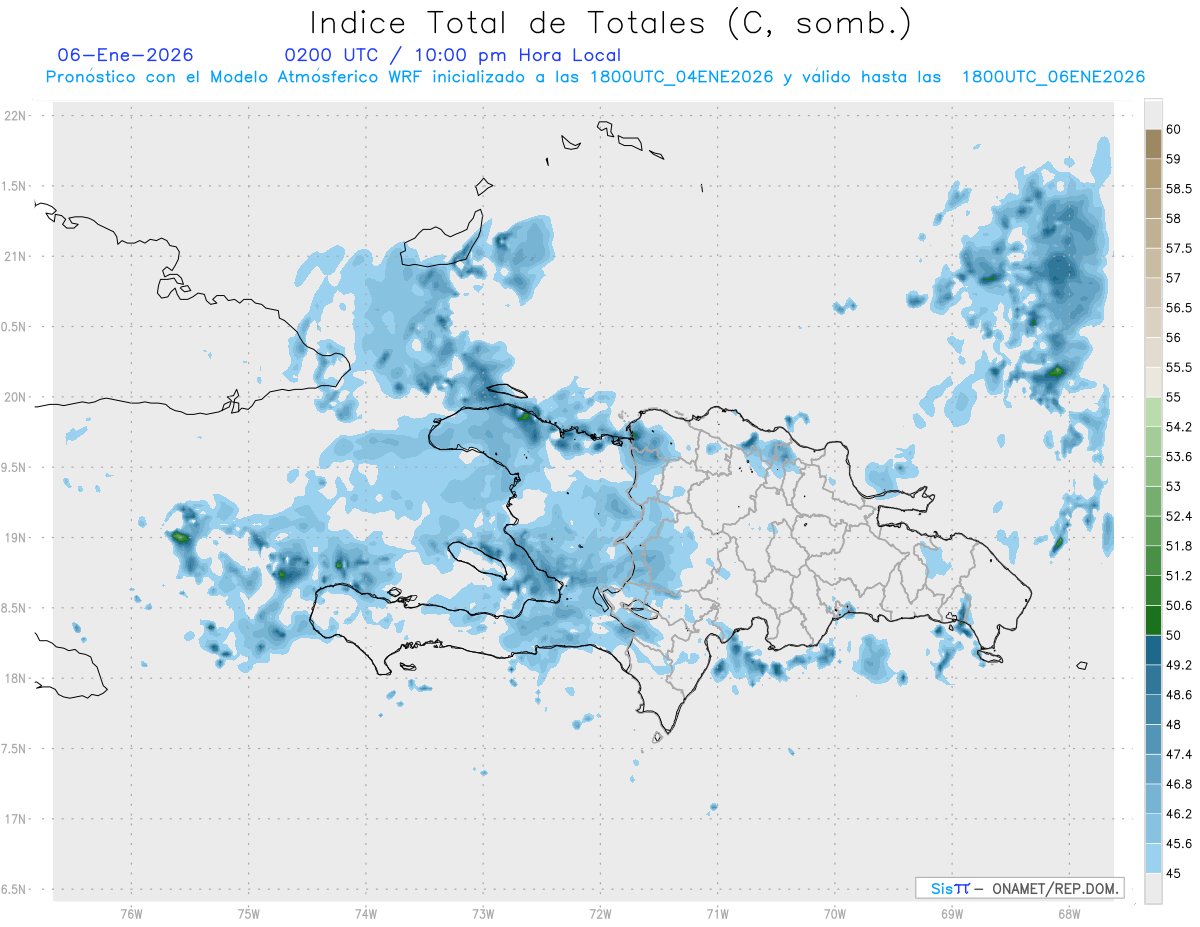Click the '58' colorbar value
The height and width of the screenshot is (927, 1200).
1173,218
